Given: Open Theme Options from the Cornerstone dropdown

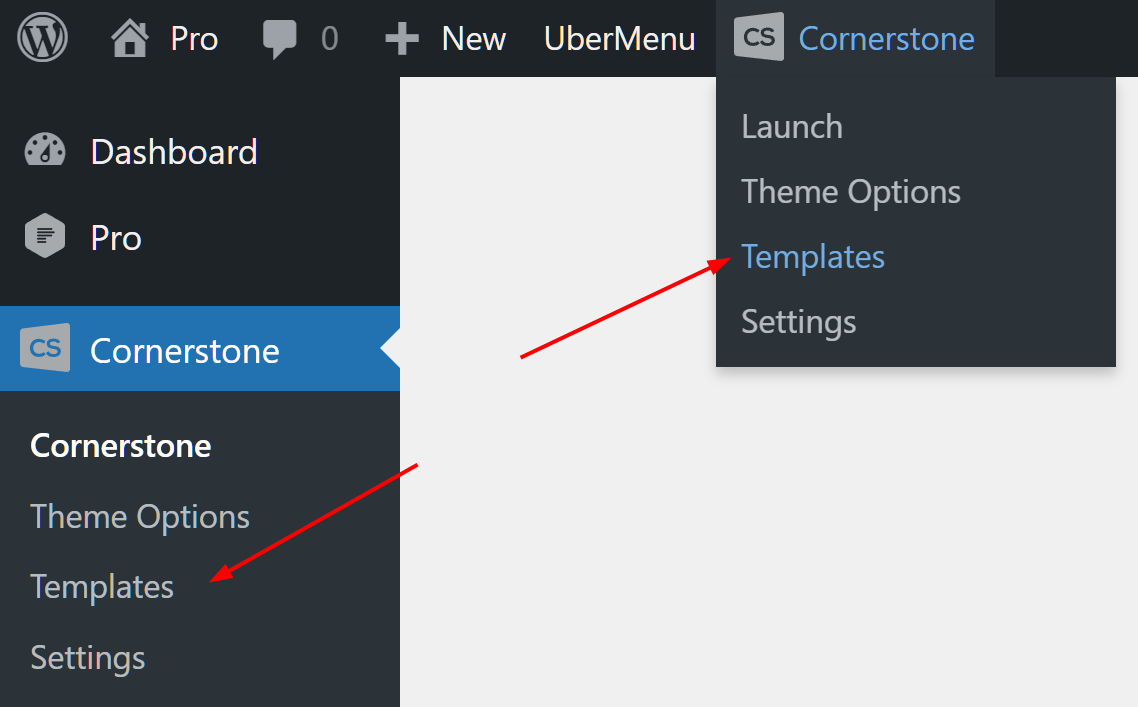Looking at the screenshot, I should tap(850, 191).
